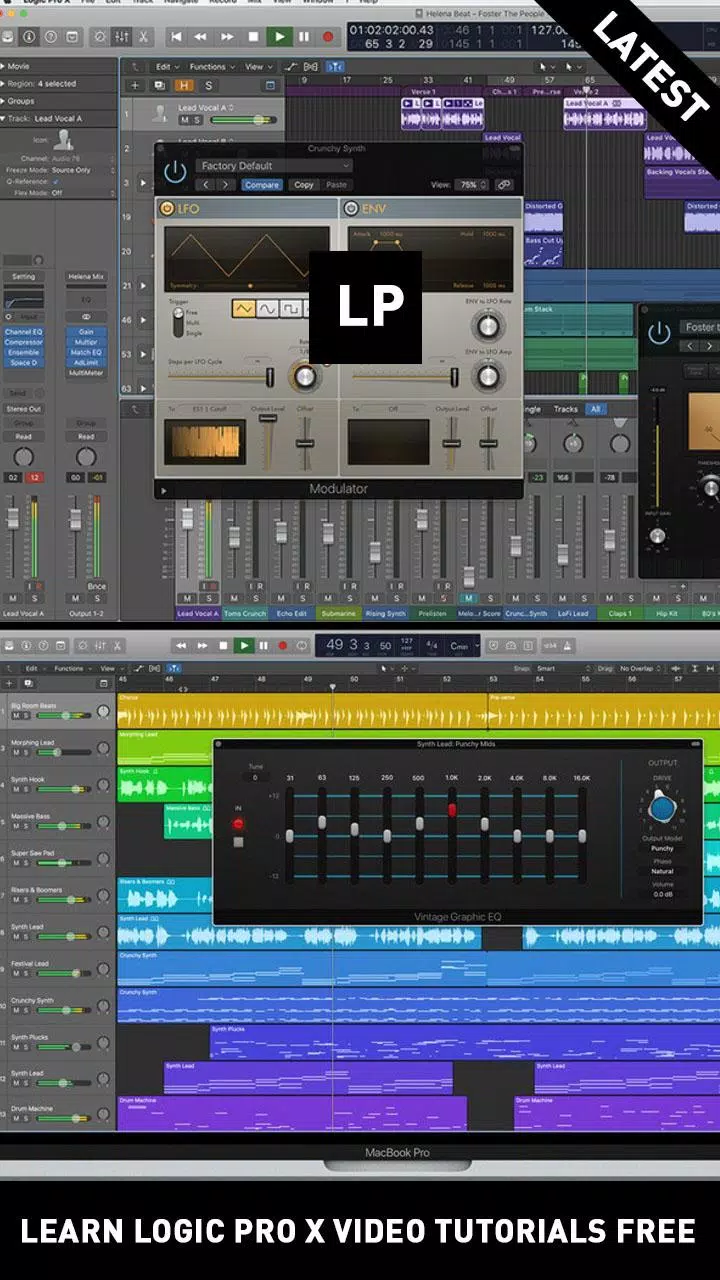The height and width of the screenshot is (1280, 720).
Task: Toggle the red IN button on Vintage Graphic EQ
Action: coord(238,824)
